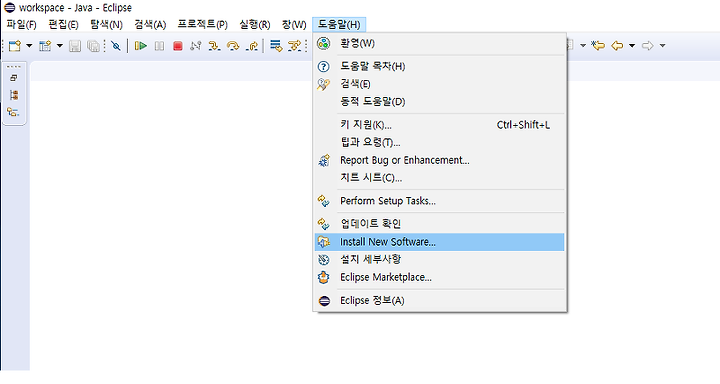Select 설치 세부사항 menu entry
Image resolution: width=720 pixels, height=384 pixels.
[x=439, y=260]
